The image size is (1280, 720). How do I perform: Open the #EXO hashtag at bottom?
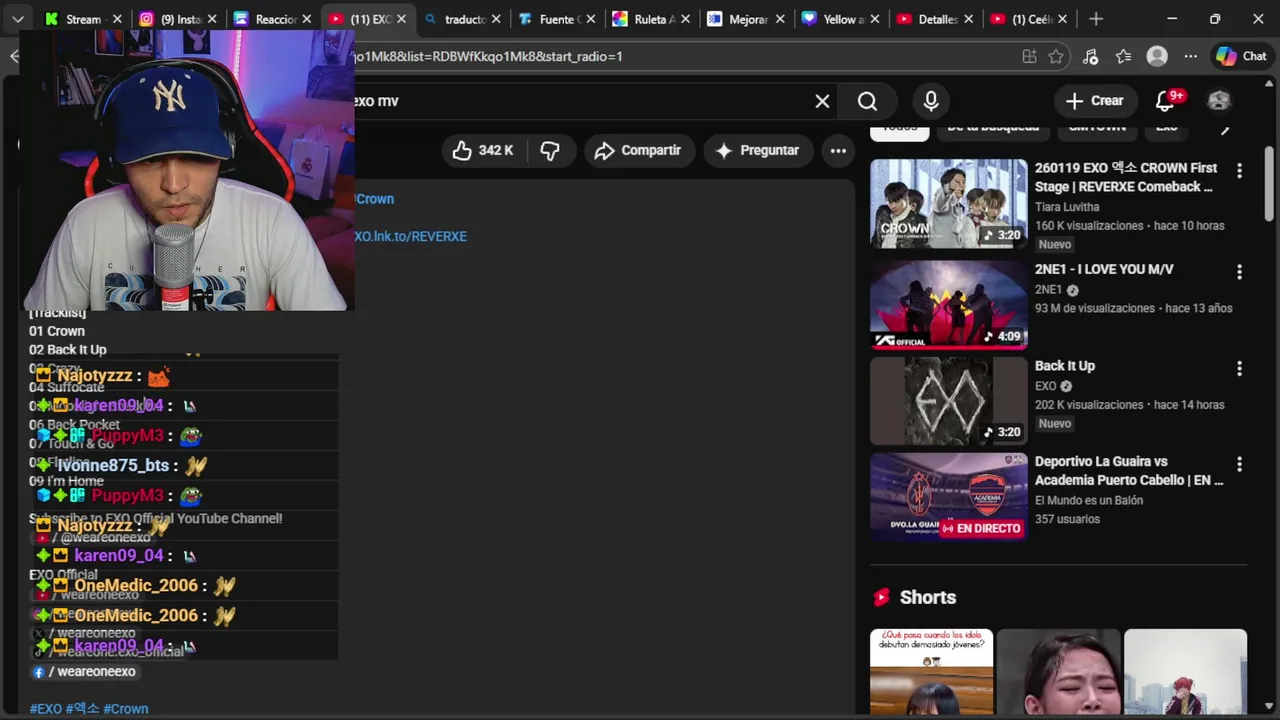(46, 709)
